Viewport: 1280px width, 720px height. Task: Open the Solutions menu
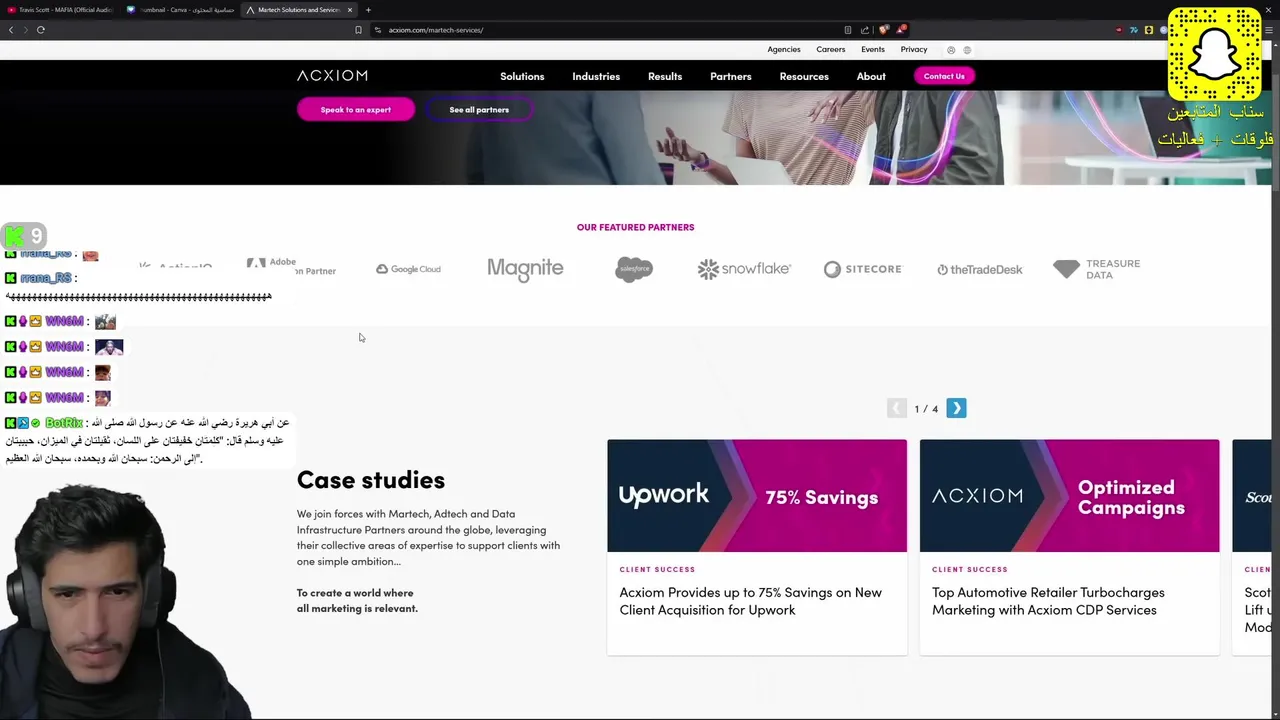click(522, 76)
